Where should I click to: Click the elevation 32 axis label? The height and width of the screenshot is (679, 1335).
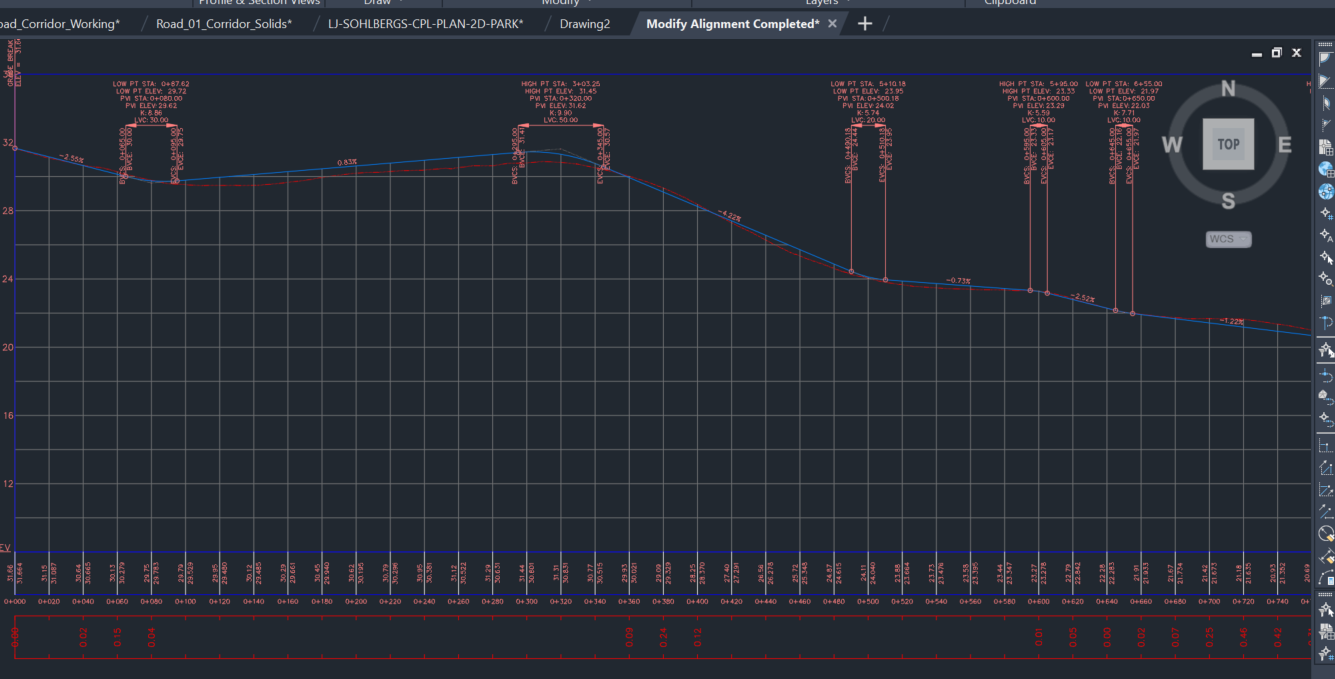(x=9, y=143)
